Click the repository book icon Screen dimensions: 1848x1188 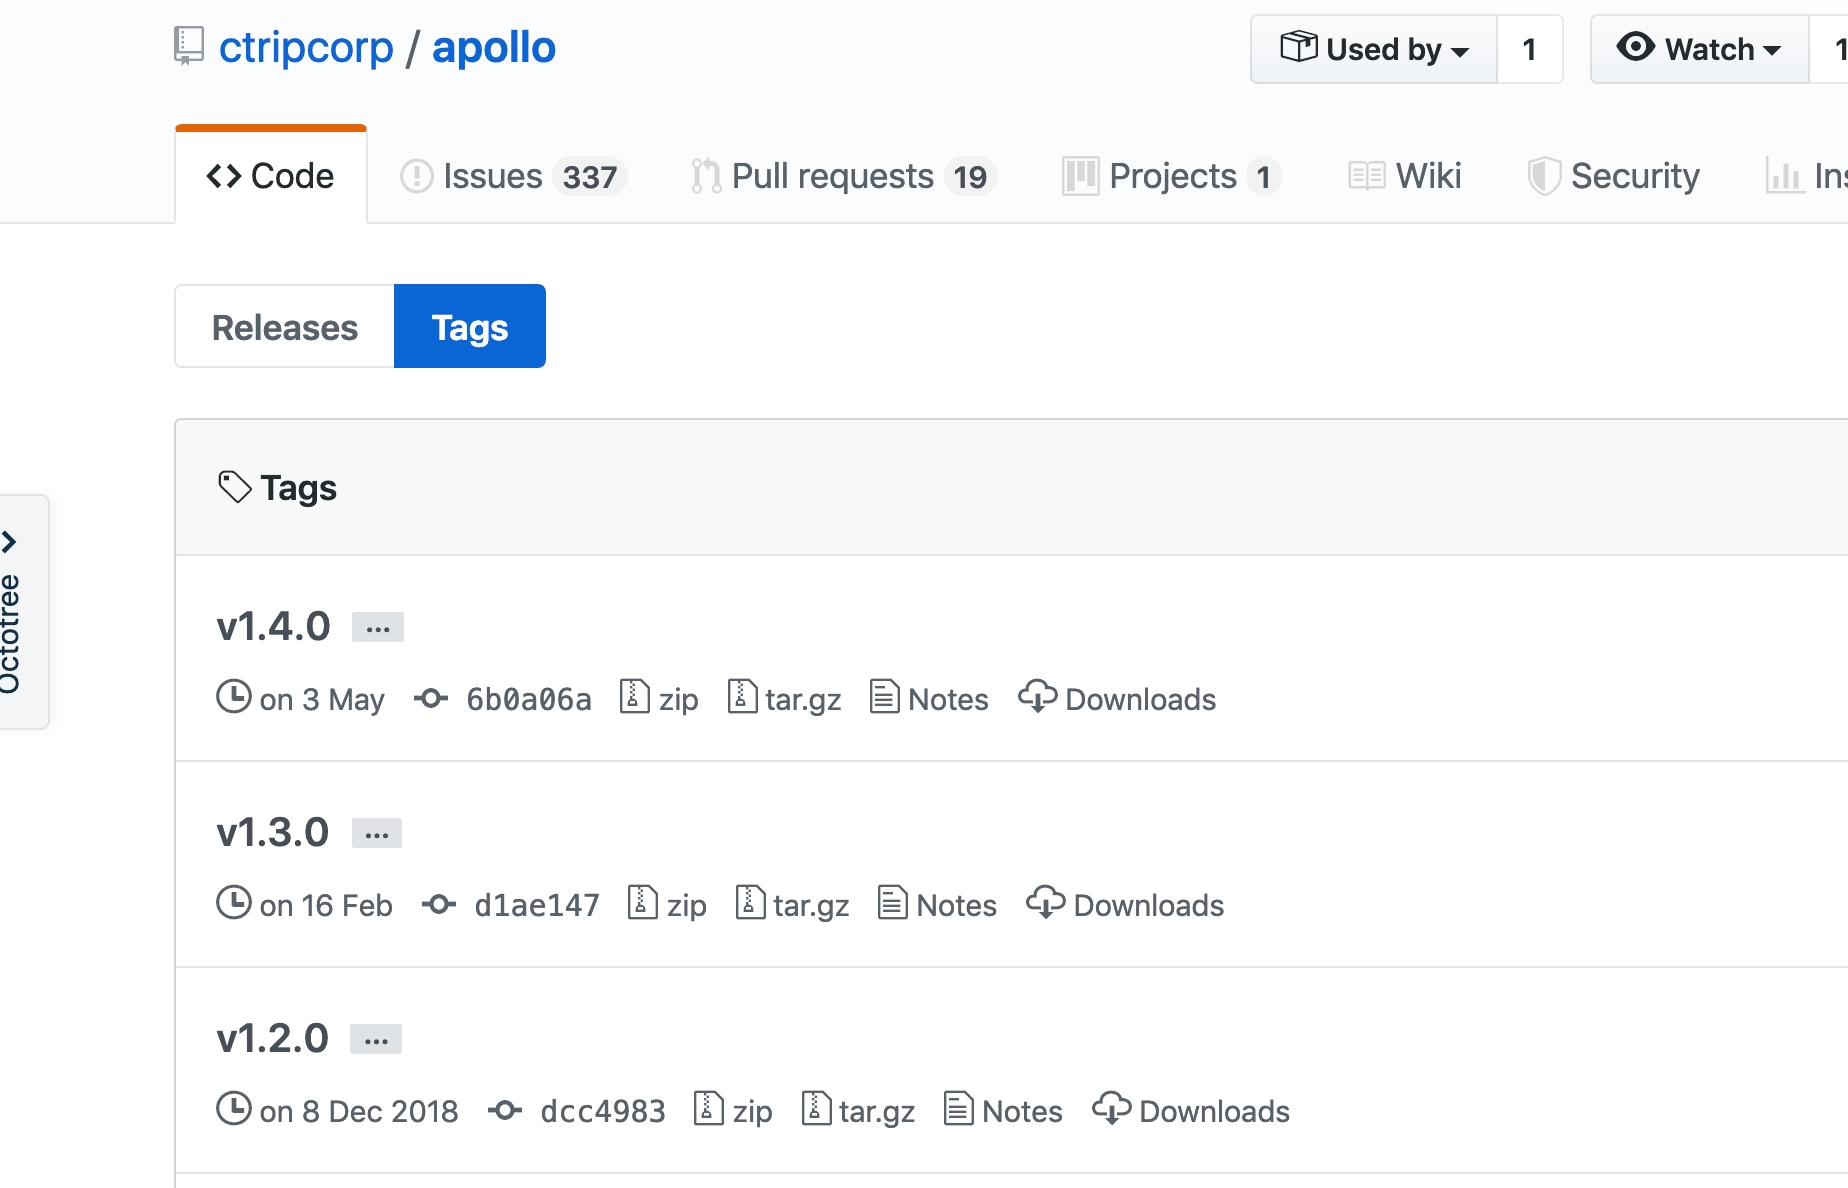coord(189,46)
